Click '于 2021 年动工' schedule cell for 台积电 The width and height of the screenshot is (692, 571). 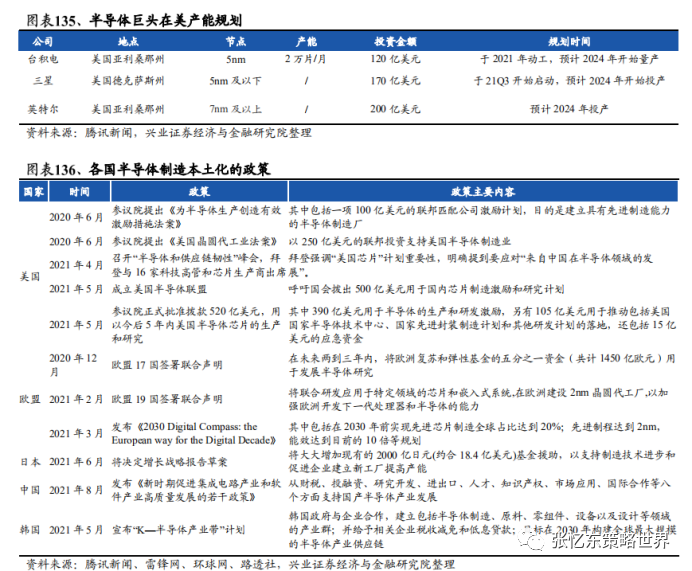click(x=569, y=59)
